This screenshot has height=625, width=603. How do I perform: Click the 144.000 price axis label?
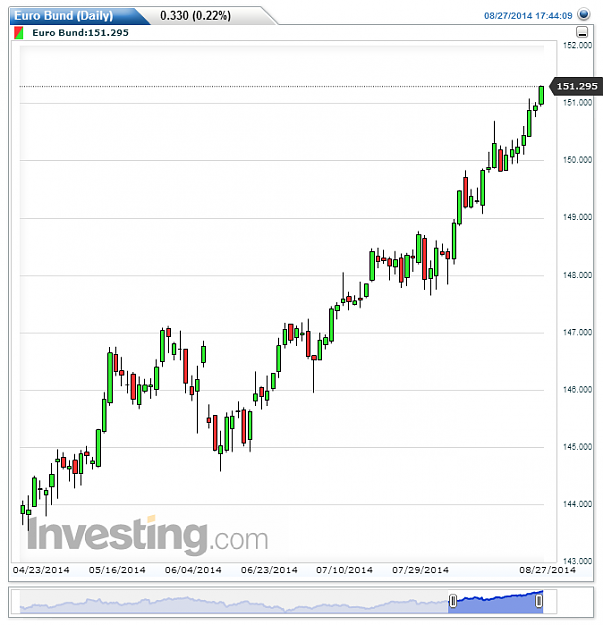(x=577, y=504)
